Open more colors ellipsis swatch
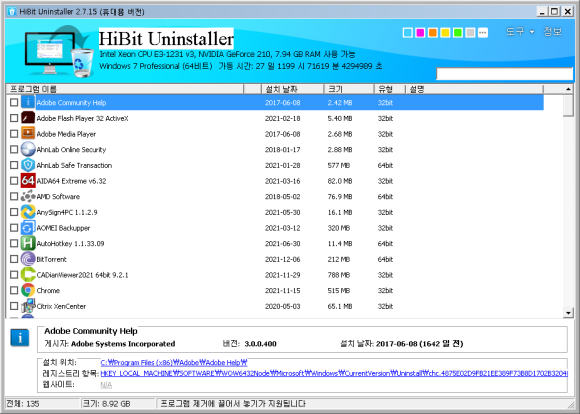The width and height of the screenshot is (580, 414). pyautogui.click(x=483, y=33)
